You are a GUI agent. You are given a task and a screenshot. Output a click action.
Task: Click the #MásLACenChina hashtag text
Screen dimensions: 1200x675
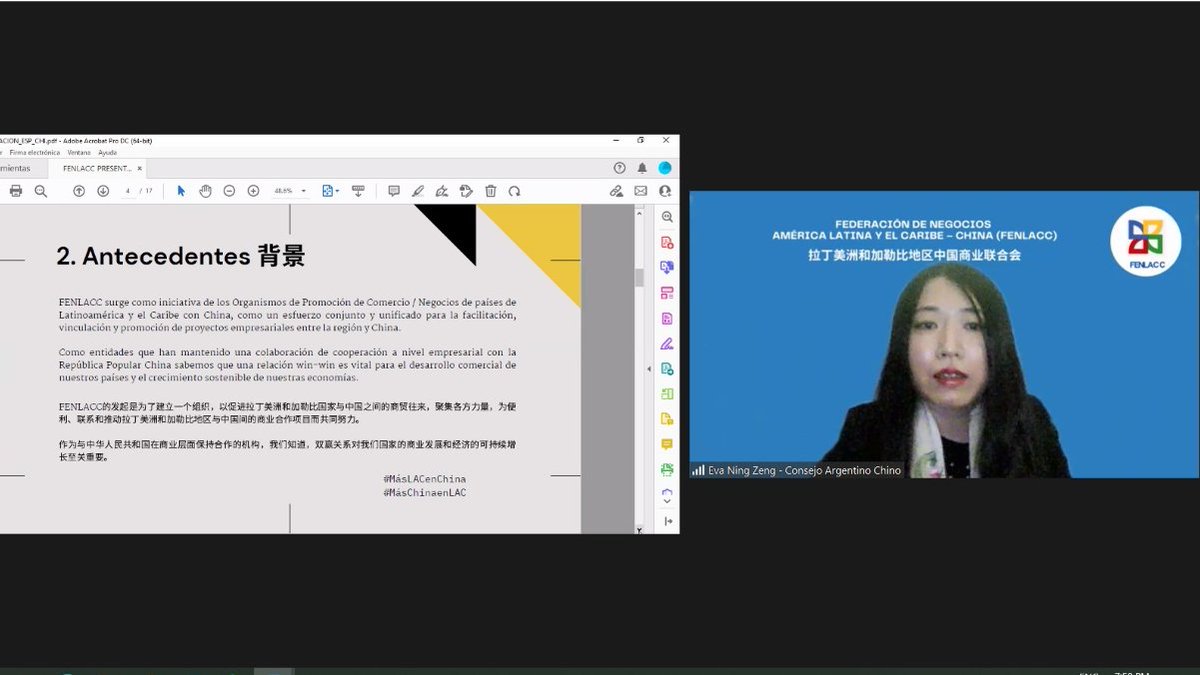click(x=424, y=479)
